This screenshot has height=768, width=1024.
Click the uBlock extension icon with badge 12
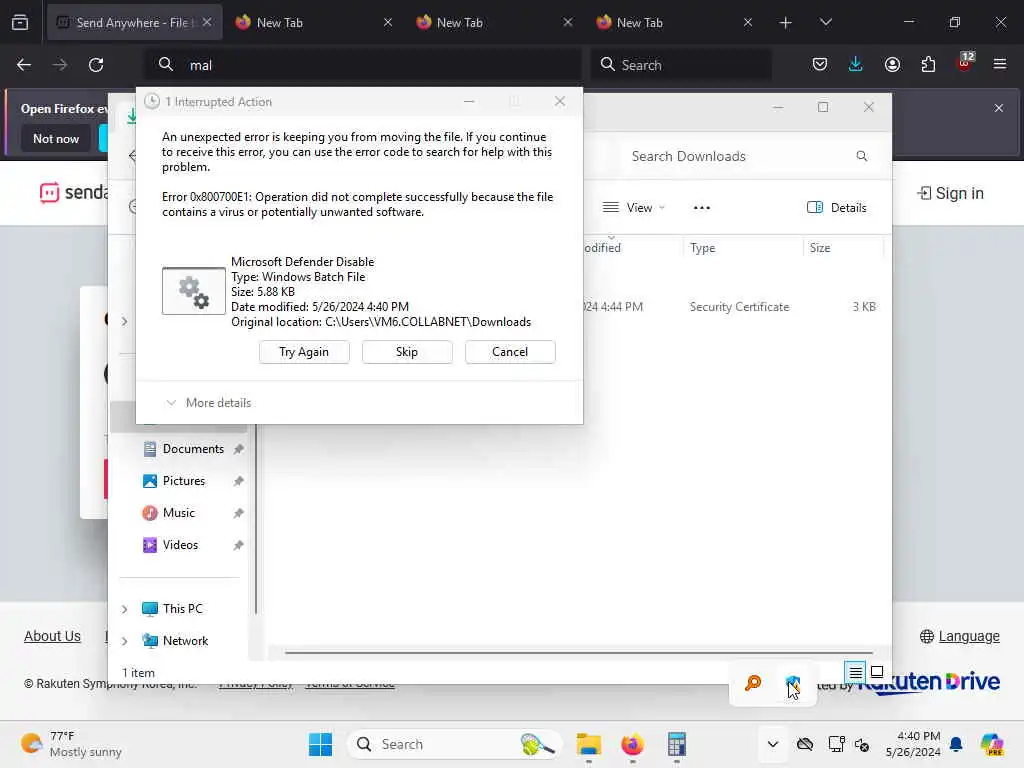click(965, 63)
